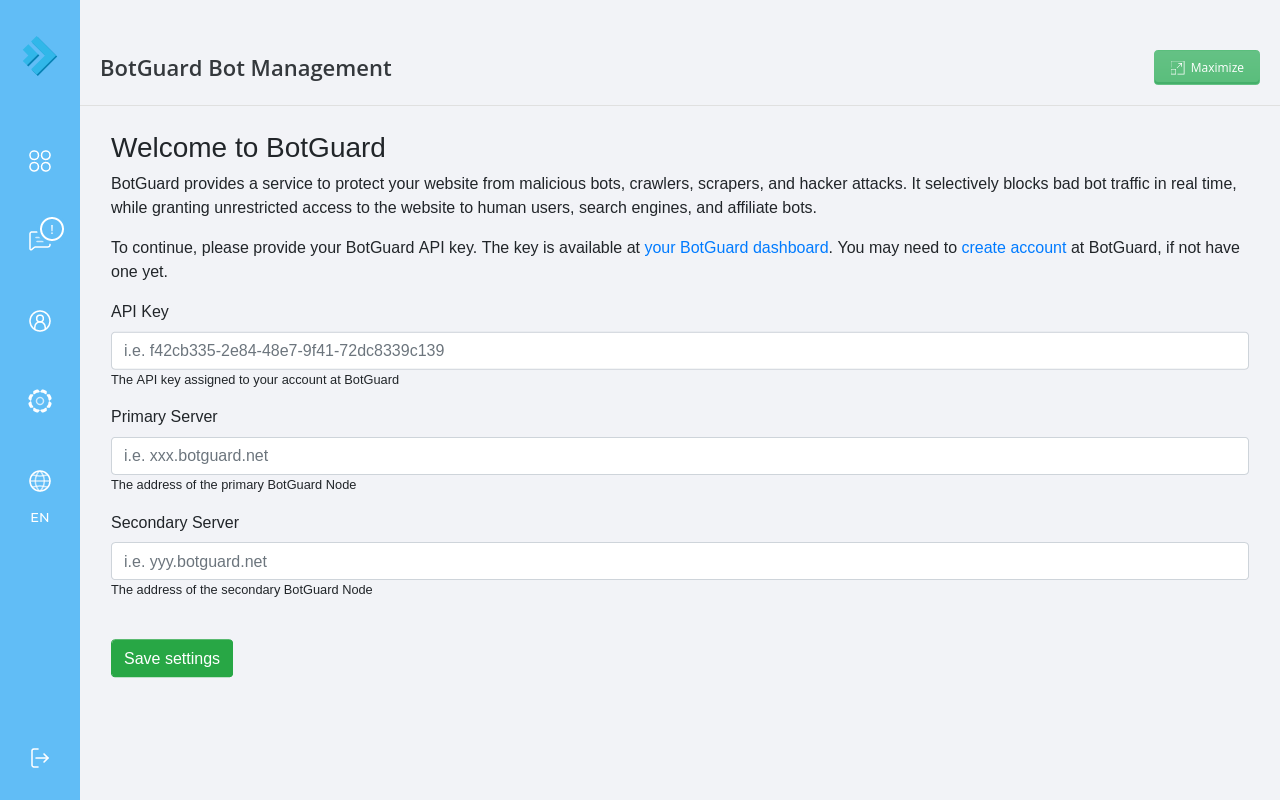The width and height of the screenshot is (1280, 800).
Task: Open the language globe icon
Action: coord(40,481)
